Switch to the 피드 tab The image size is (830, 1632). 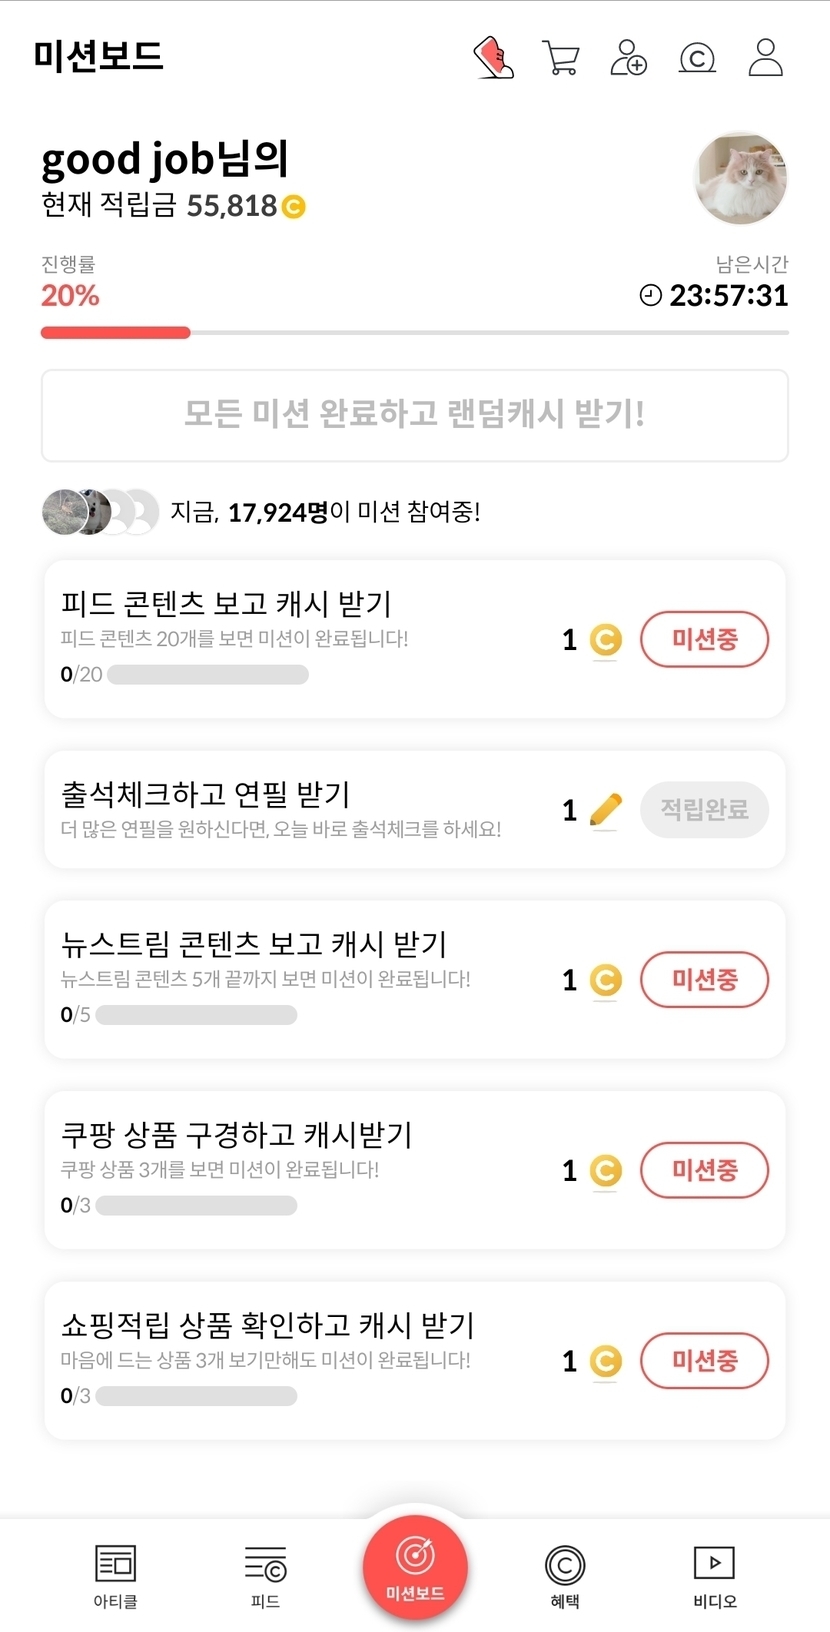(265, 1575)
